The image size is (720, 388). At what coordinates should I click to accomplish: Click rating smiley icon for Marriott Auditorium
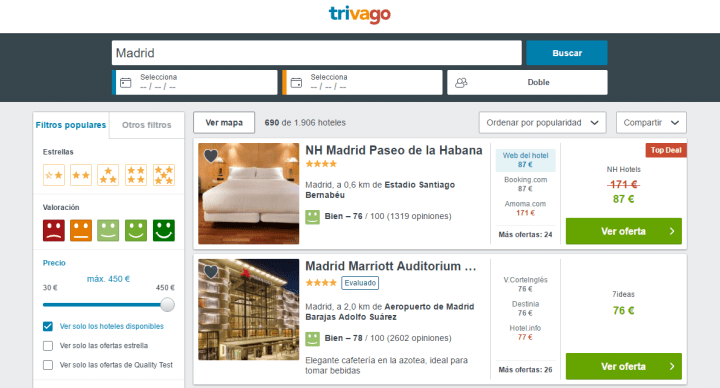pos(313,339)
